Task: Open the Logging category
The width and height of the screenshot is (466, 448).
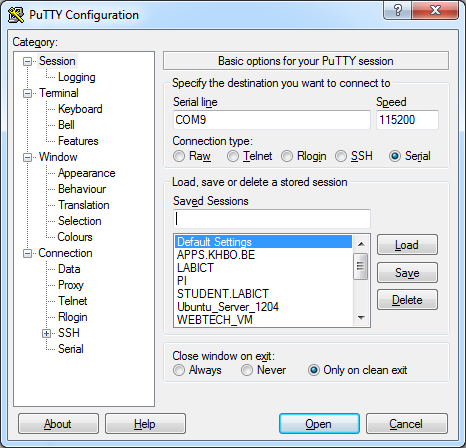Action: 77,77
